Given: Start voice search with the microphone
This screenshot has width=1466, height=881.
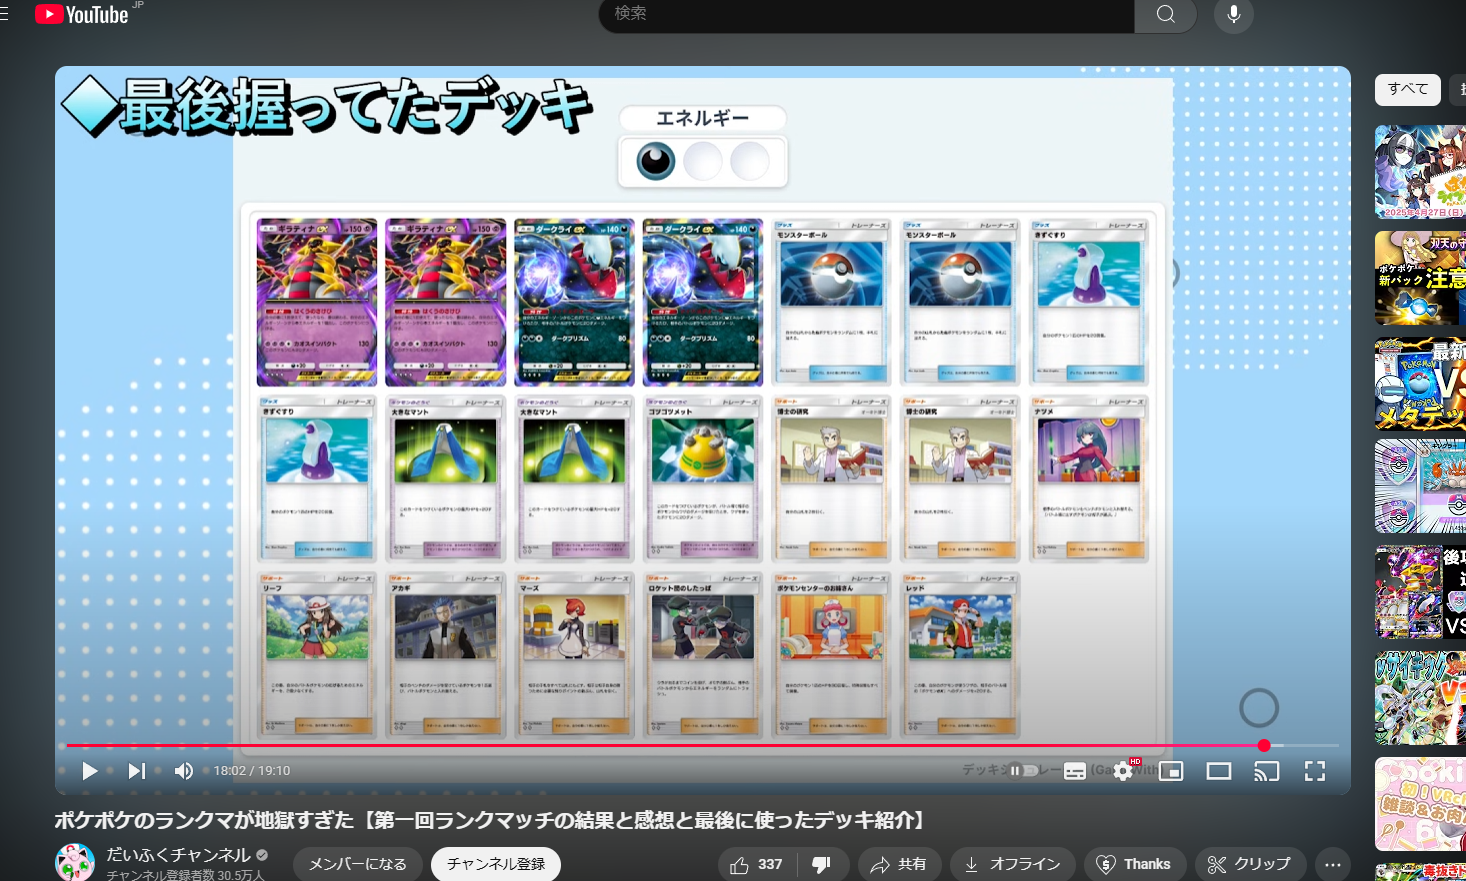Looking at the screenshot, I should click(1234, 14).
